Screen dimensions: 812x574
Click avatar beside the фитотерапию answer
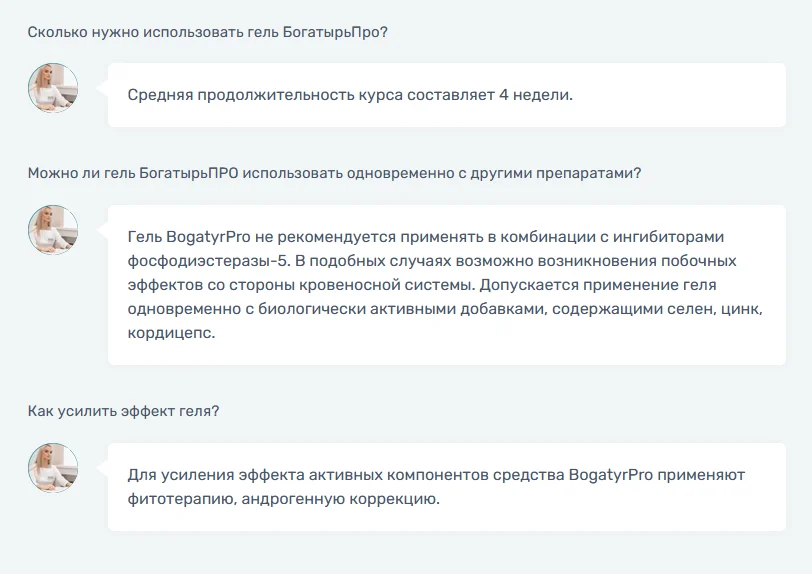click(53, 468)
